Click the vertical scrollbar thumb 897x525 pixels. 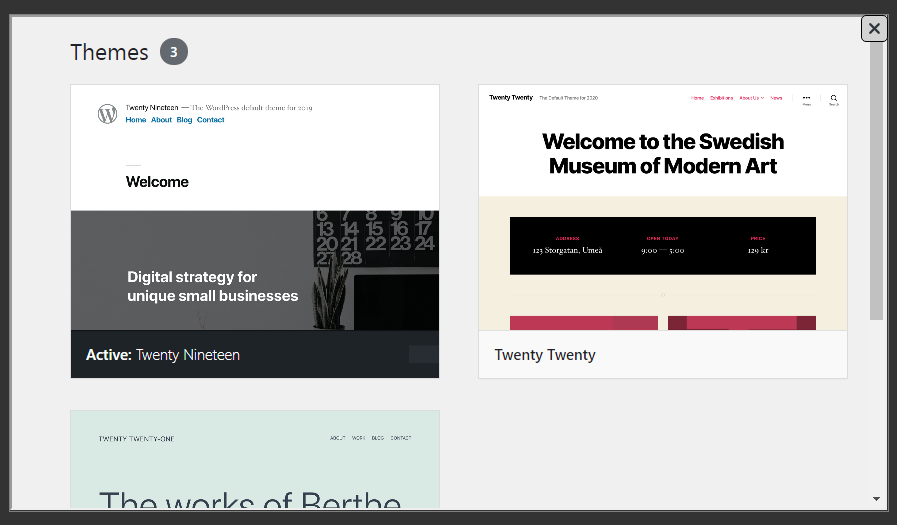point(876,180)
